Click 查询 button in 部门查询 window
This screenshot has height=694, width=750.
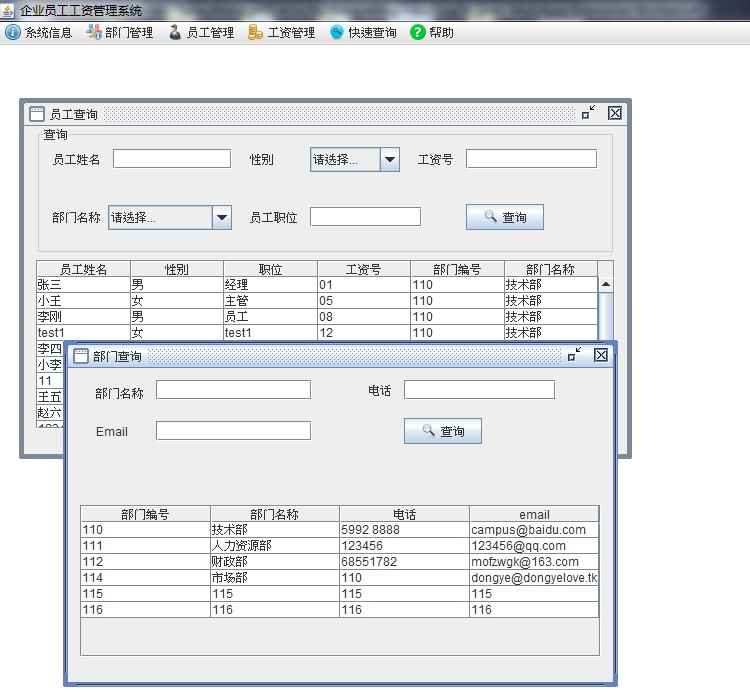point(442,431)
